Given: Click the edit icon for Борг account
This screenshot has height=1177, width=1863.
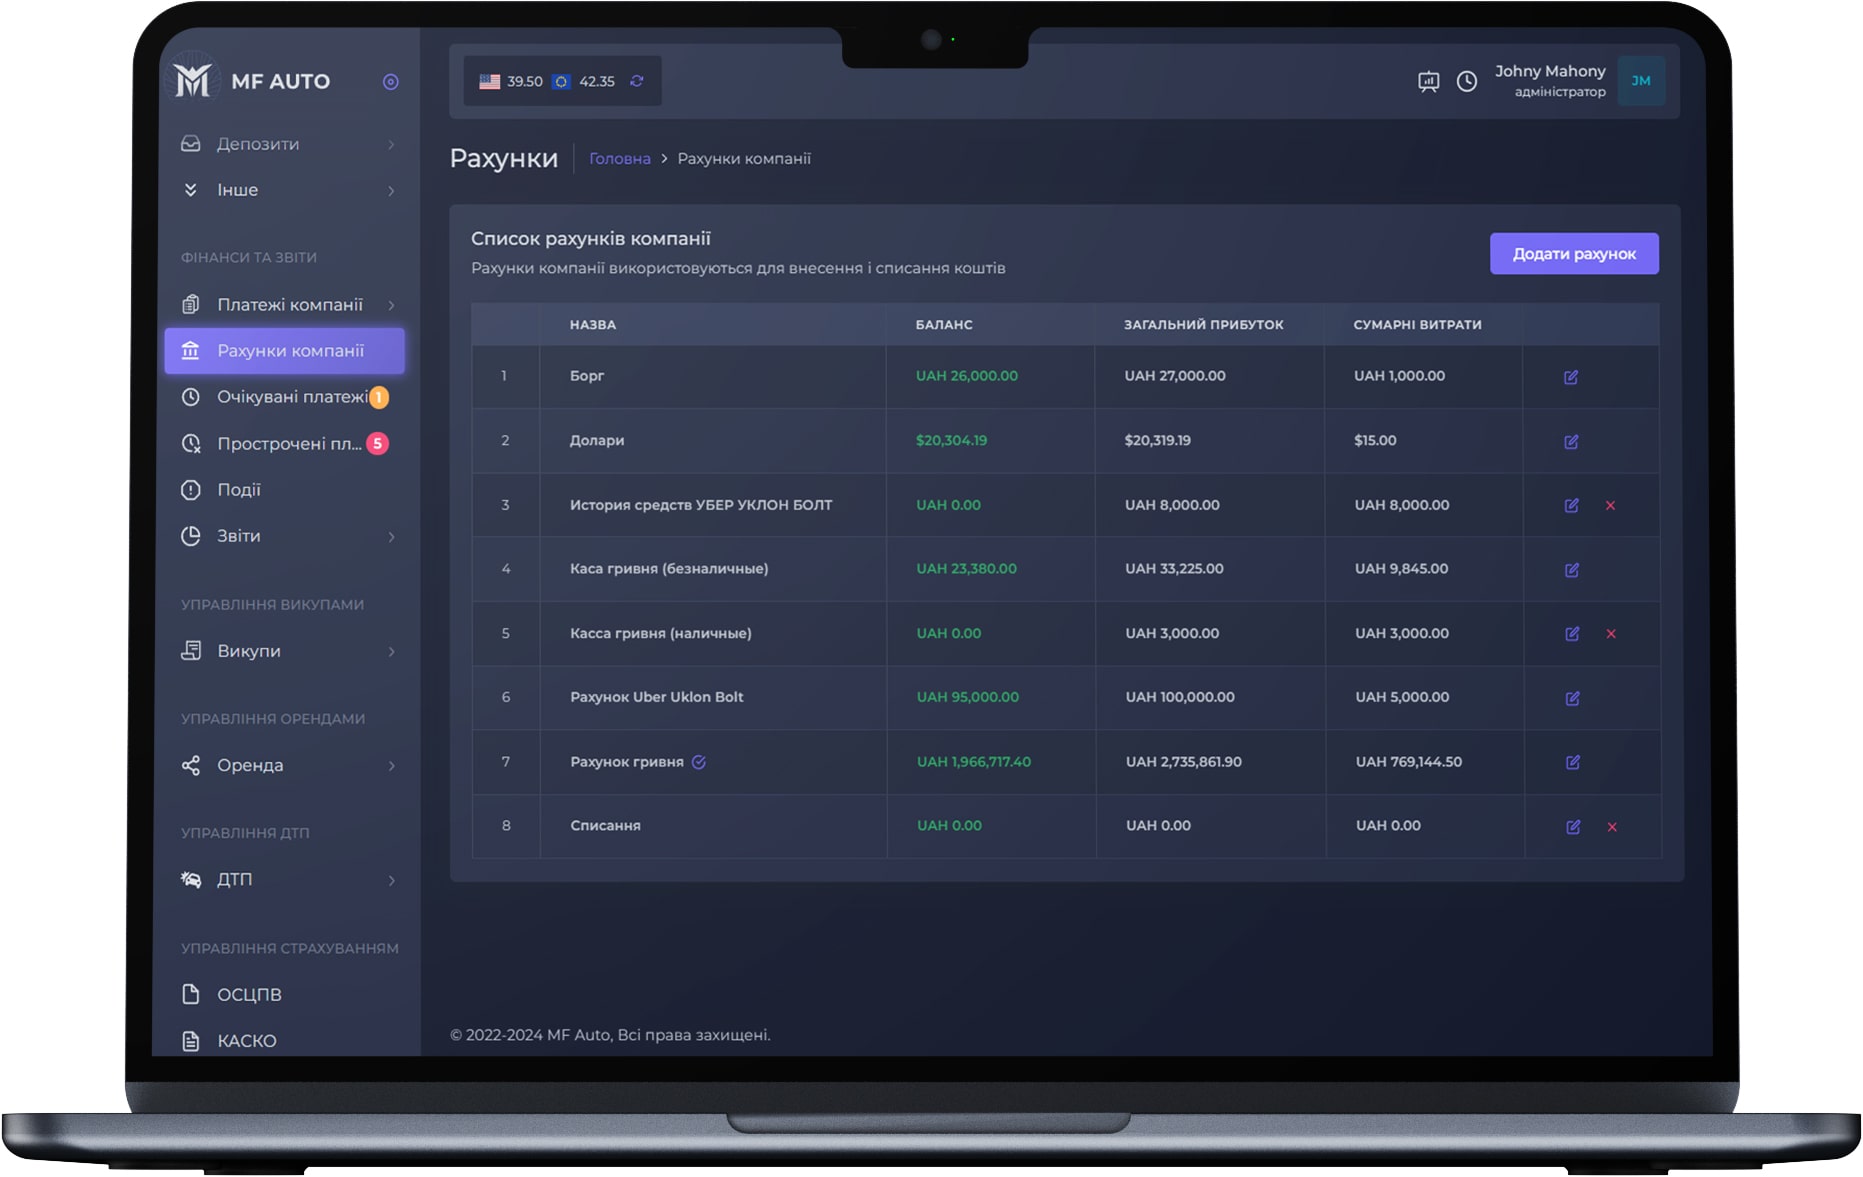Looking at the screenshot, I should (x=1570, y=377).
